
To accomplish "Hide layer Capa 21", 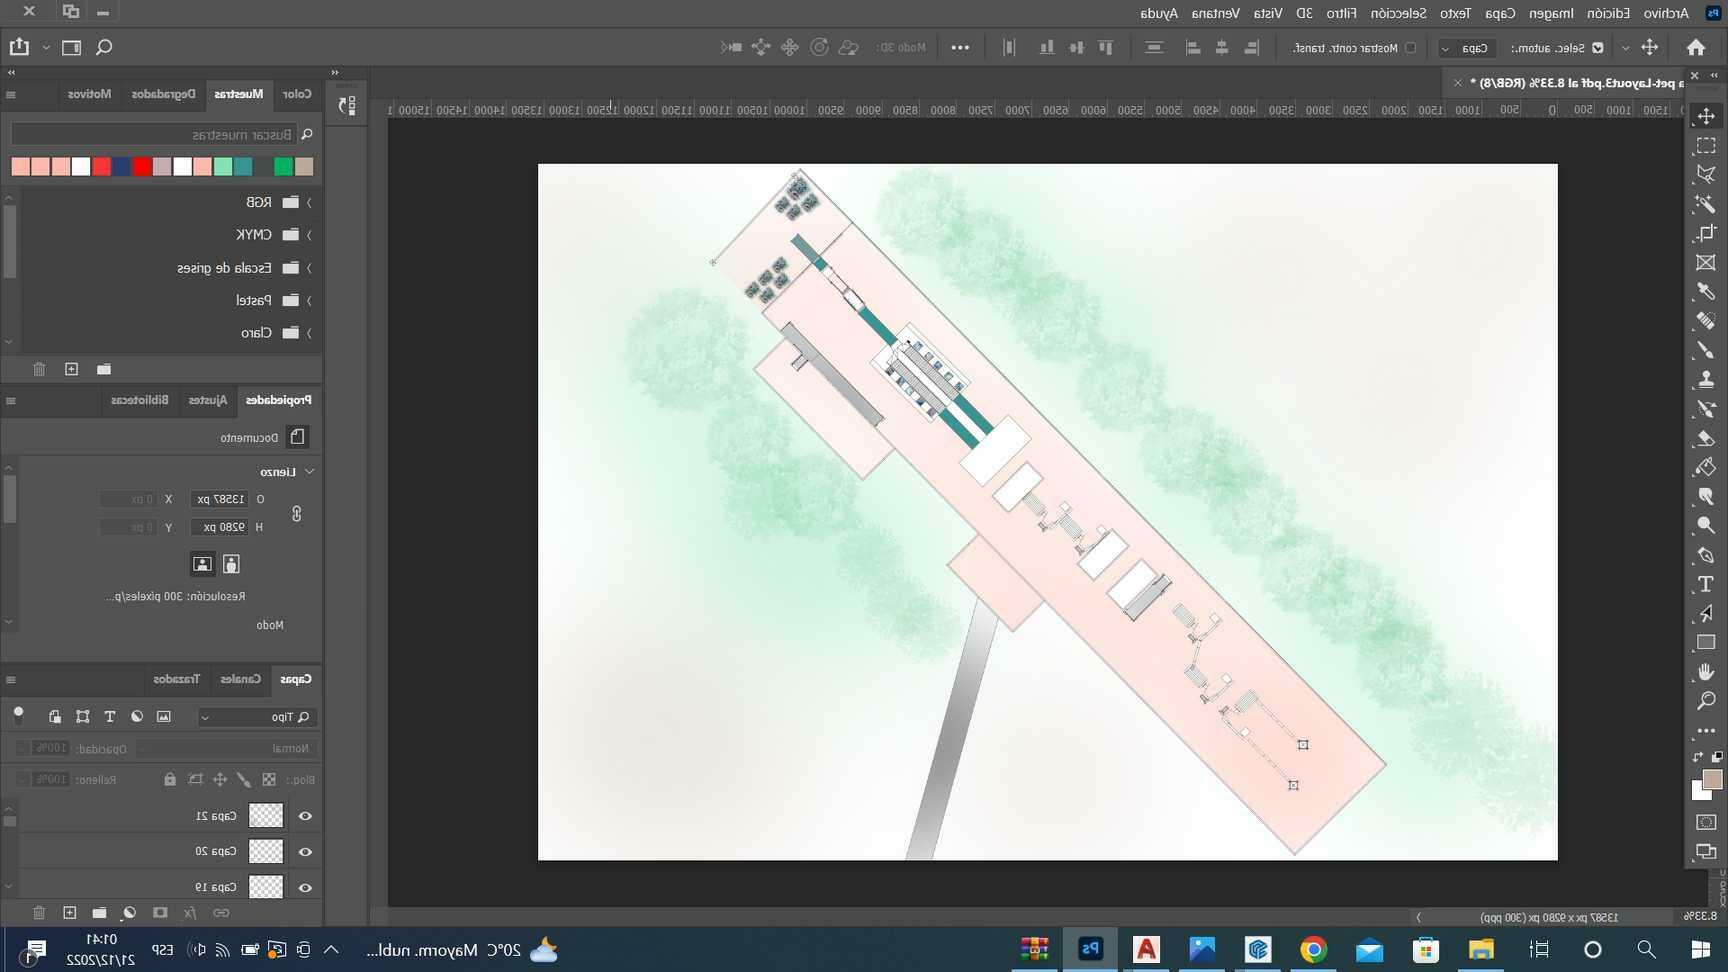I will pos(305,816).
